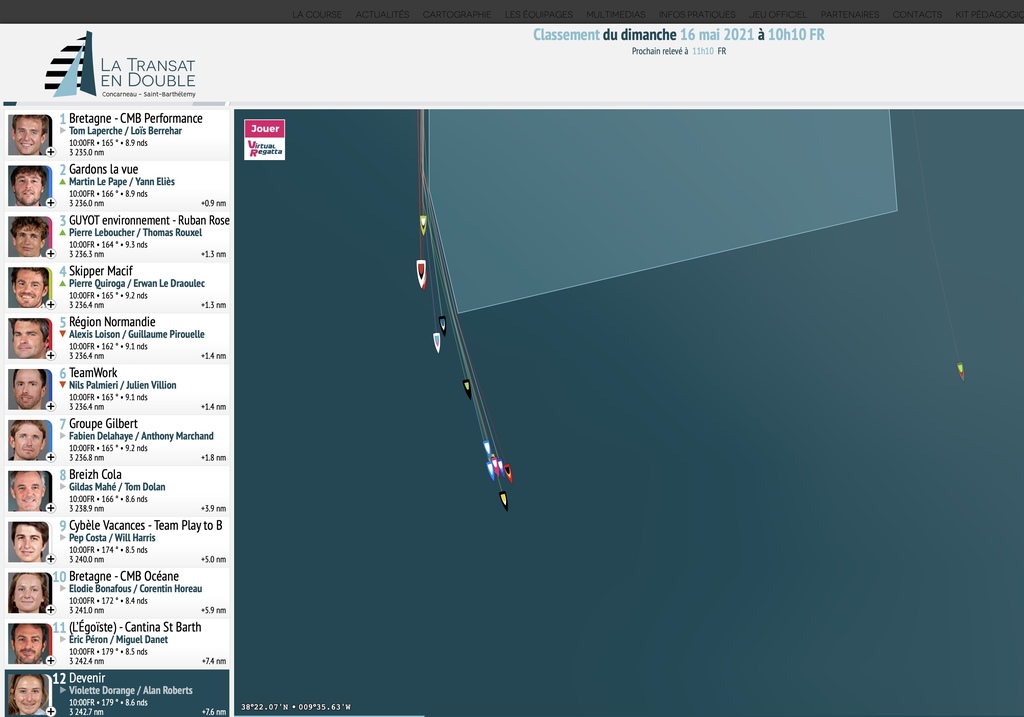This screenshot has height=717, width=1024.
Task: Select the yellow-green boat marker near exclusion zone edge
Action: click(423, 225)
